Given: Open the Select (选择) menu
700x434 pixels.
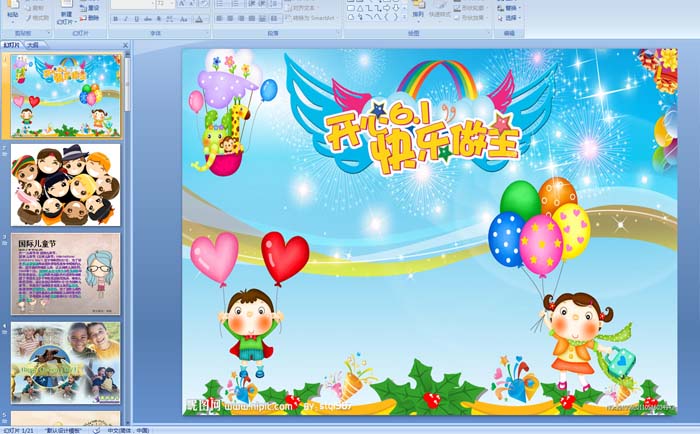Looking at the screenshot, I should [509, 18].
